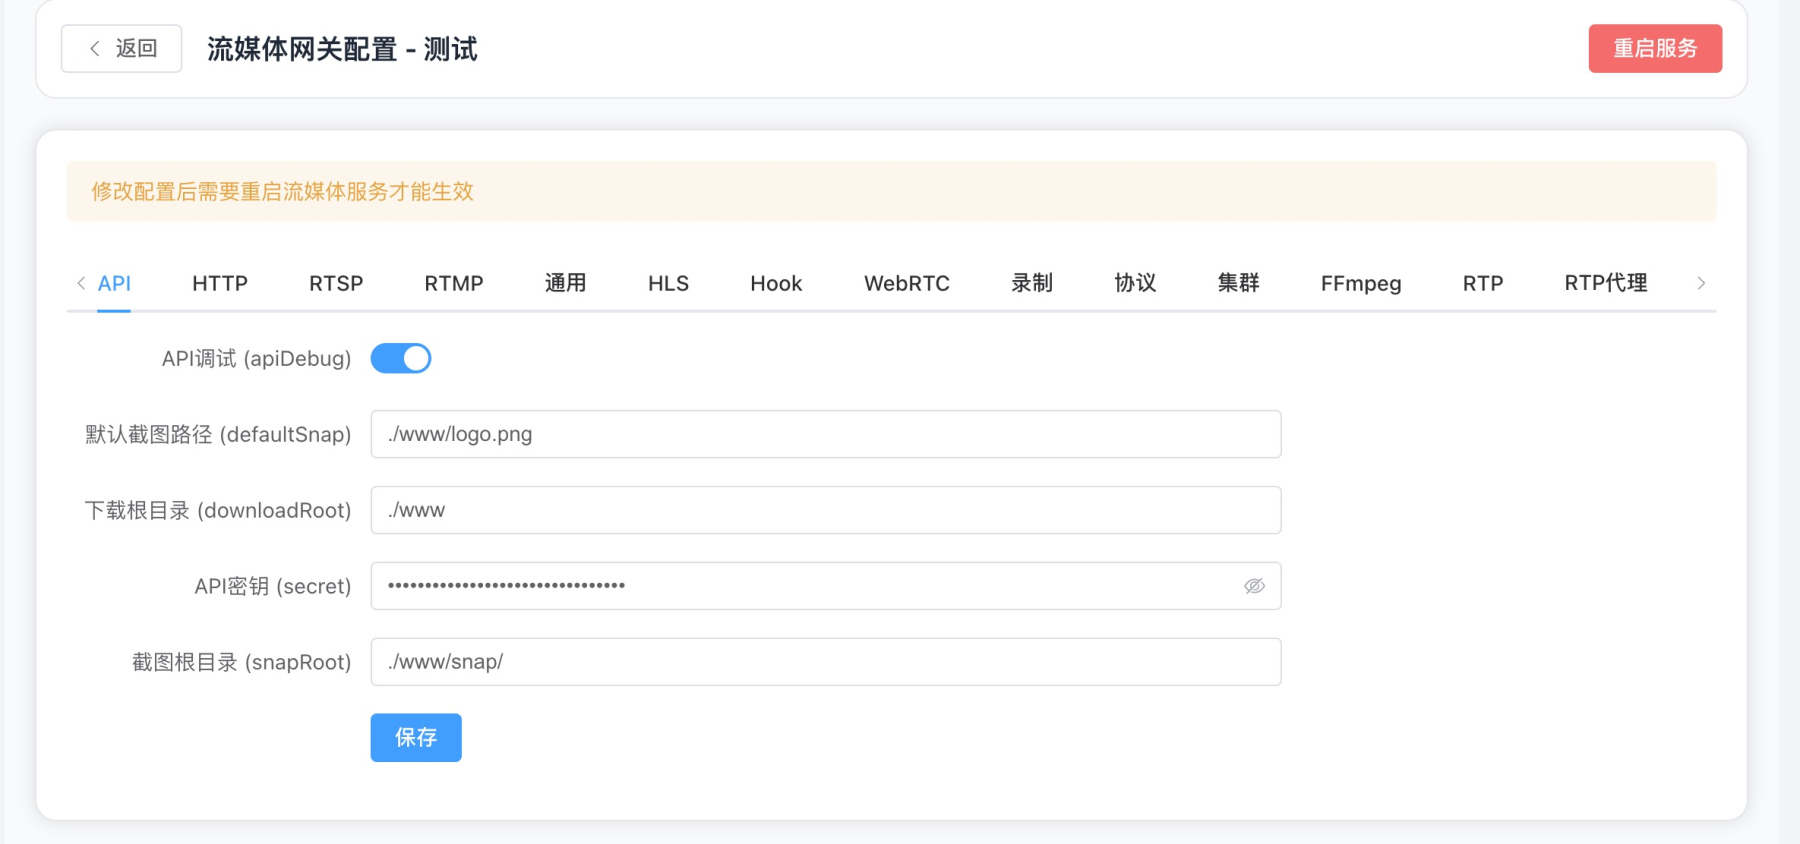The image size is (1800, 844).
Task: Open the 录制 tab
Action: (1032, 283)
